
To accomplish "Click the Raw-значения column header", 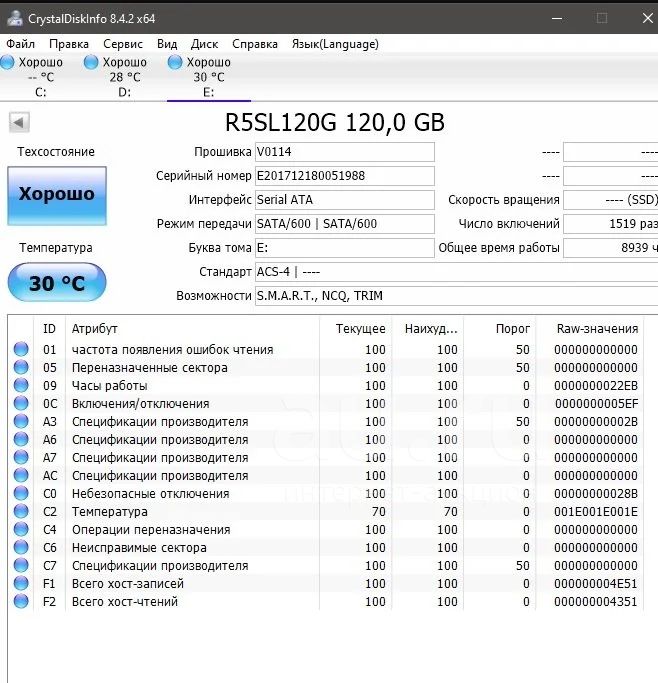I will pos(590,328).
